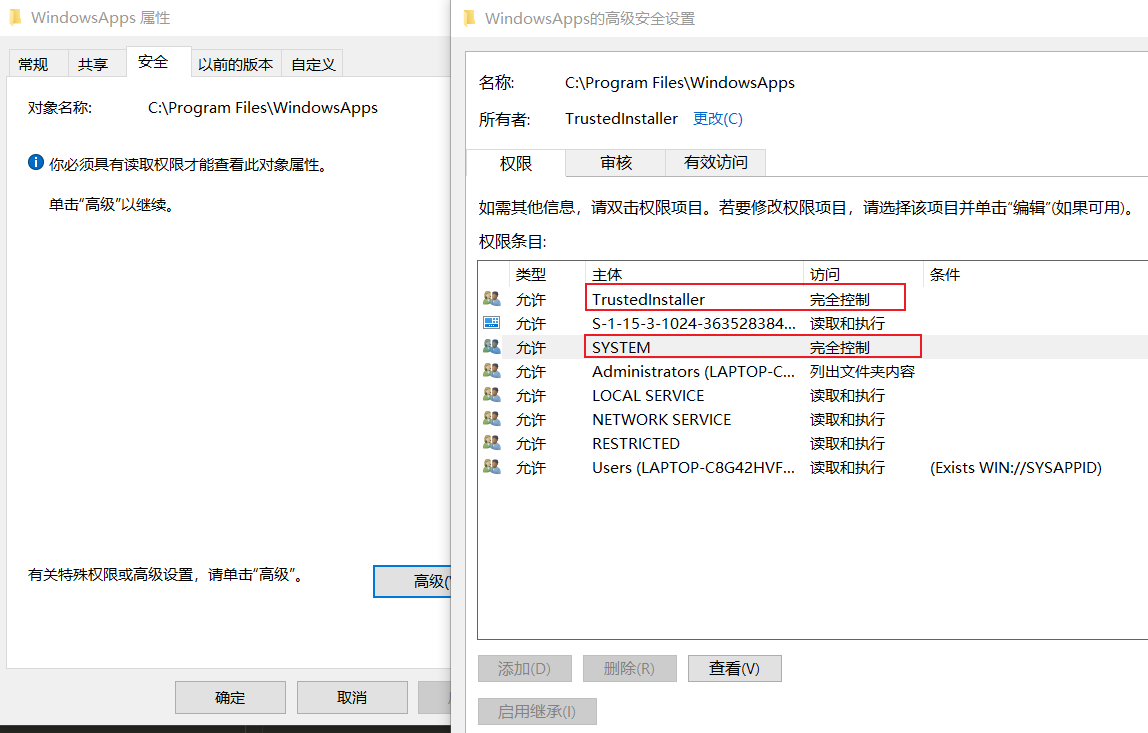
Task: Click the user icon of the TrustedInstaller row
Action: 491,299
